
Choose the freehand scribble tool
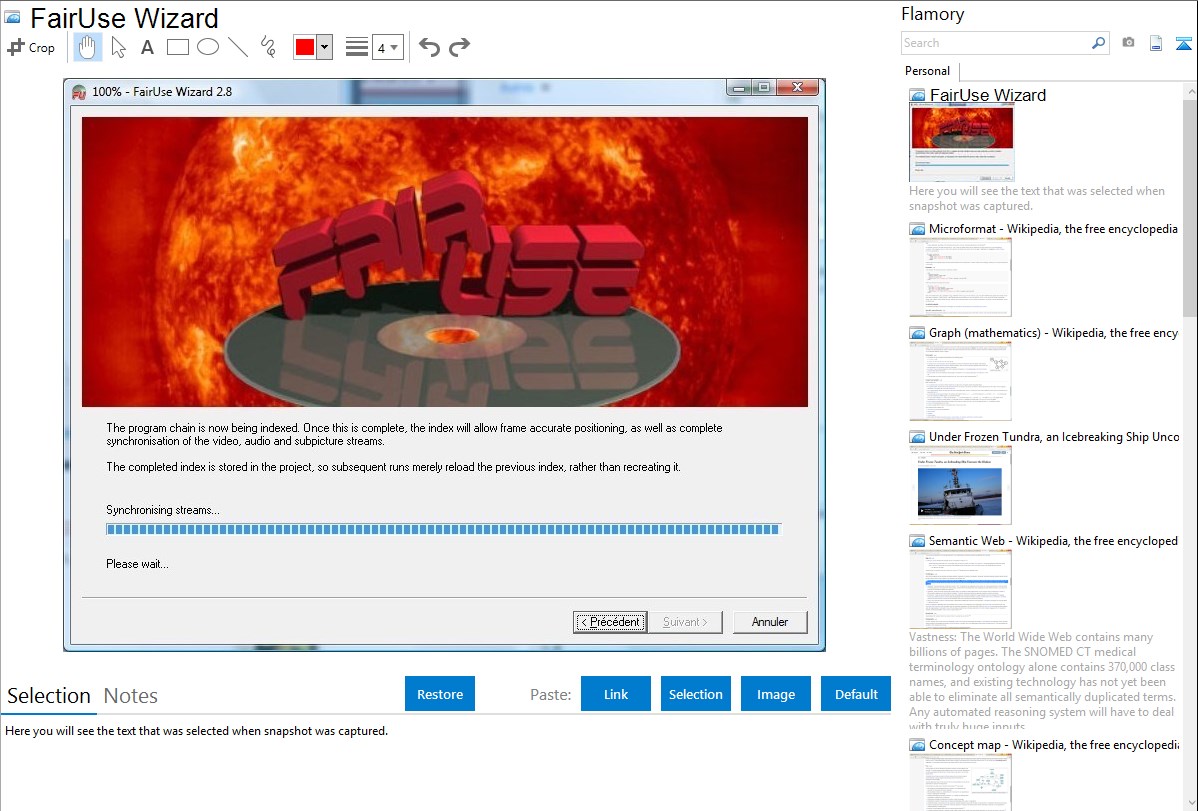click(268, 47)
